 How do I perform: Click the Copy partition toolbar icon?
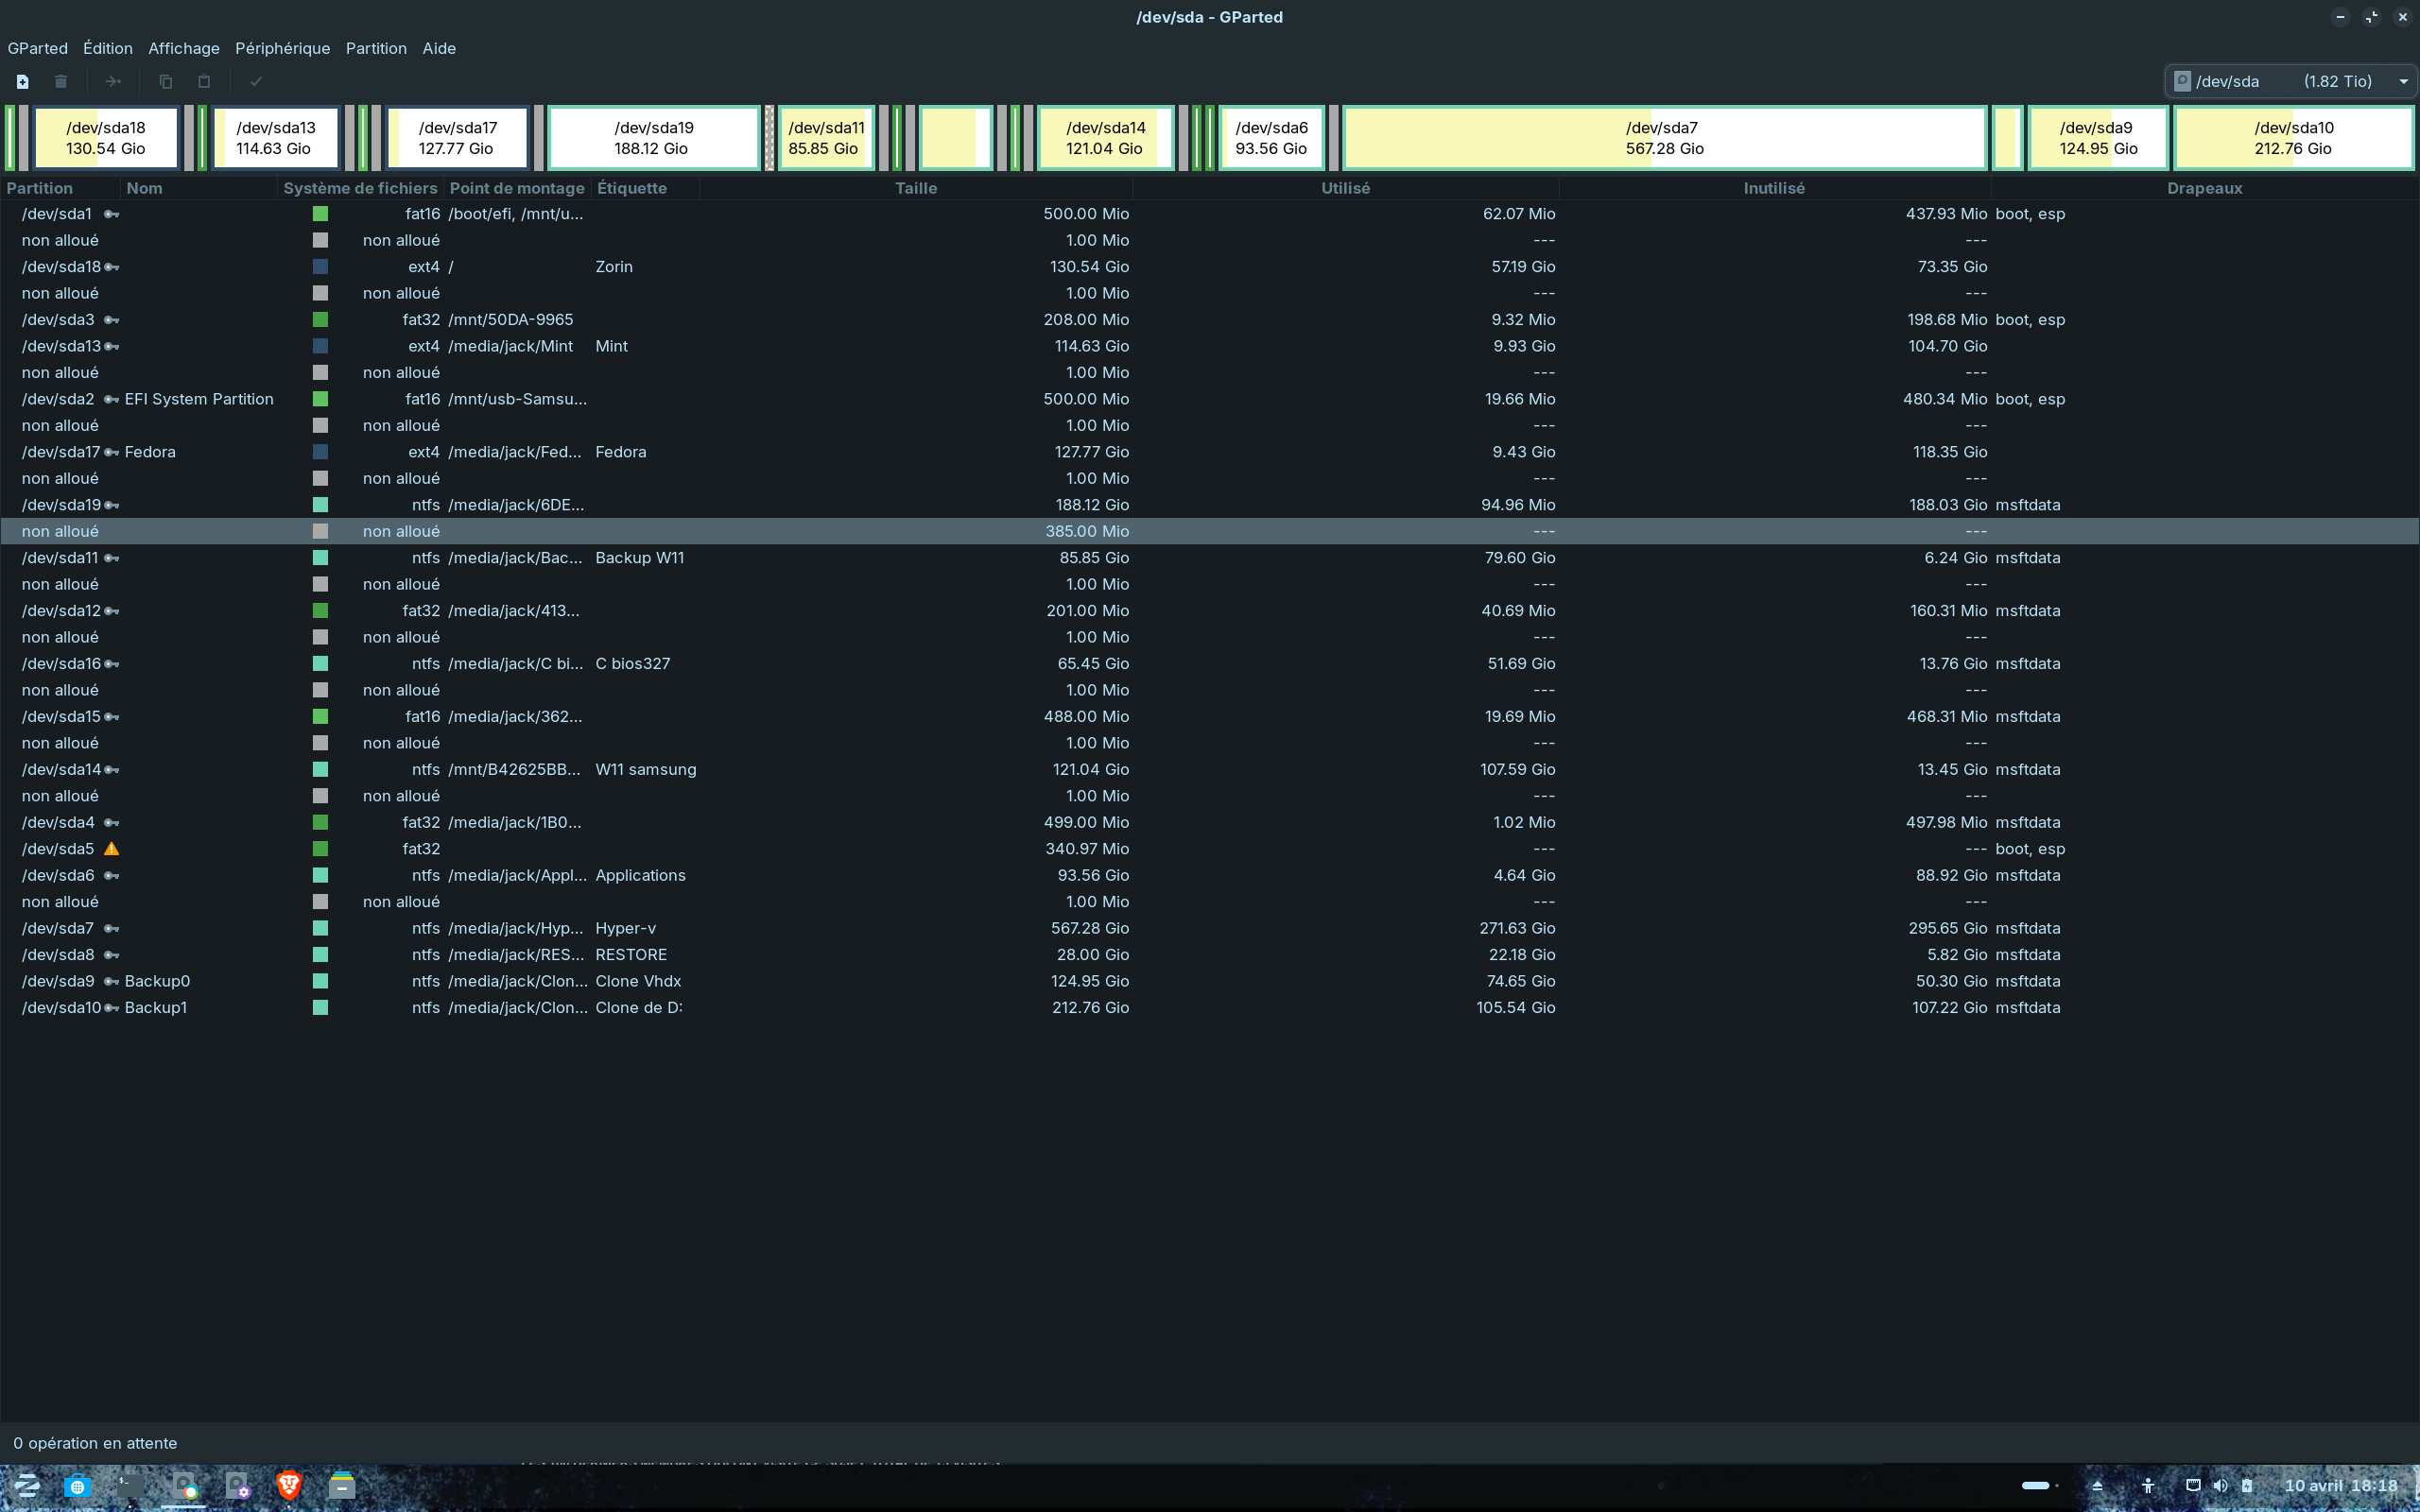[x=166, y=82]
